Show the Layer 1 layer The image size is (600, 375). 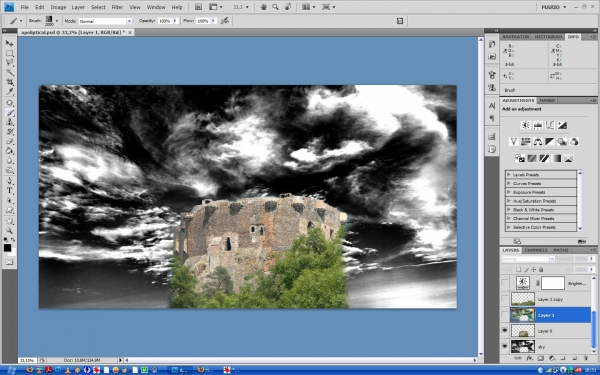(505, 315)
